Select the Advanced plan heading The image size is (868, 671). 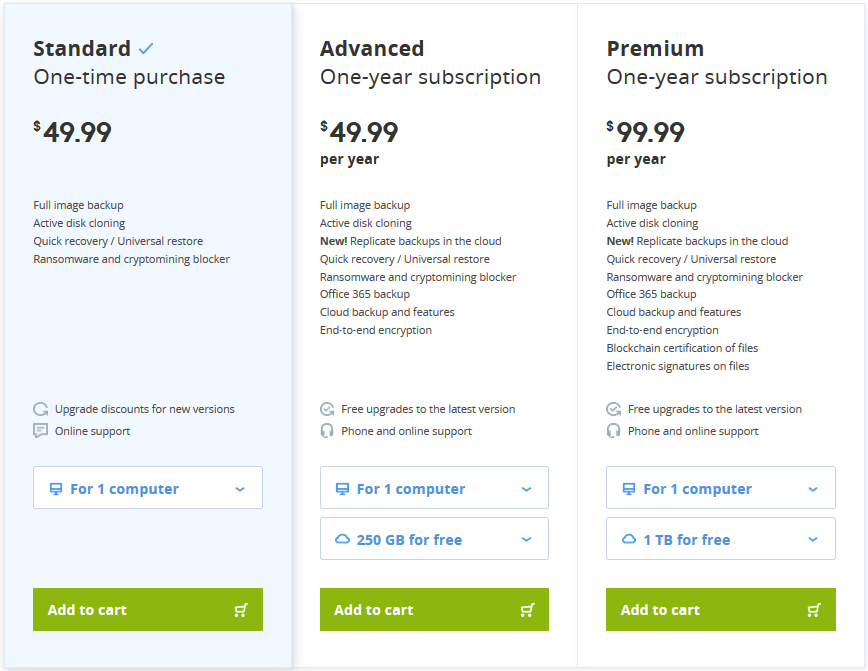(x=372, y=49)
